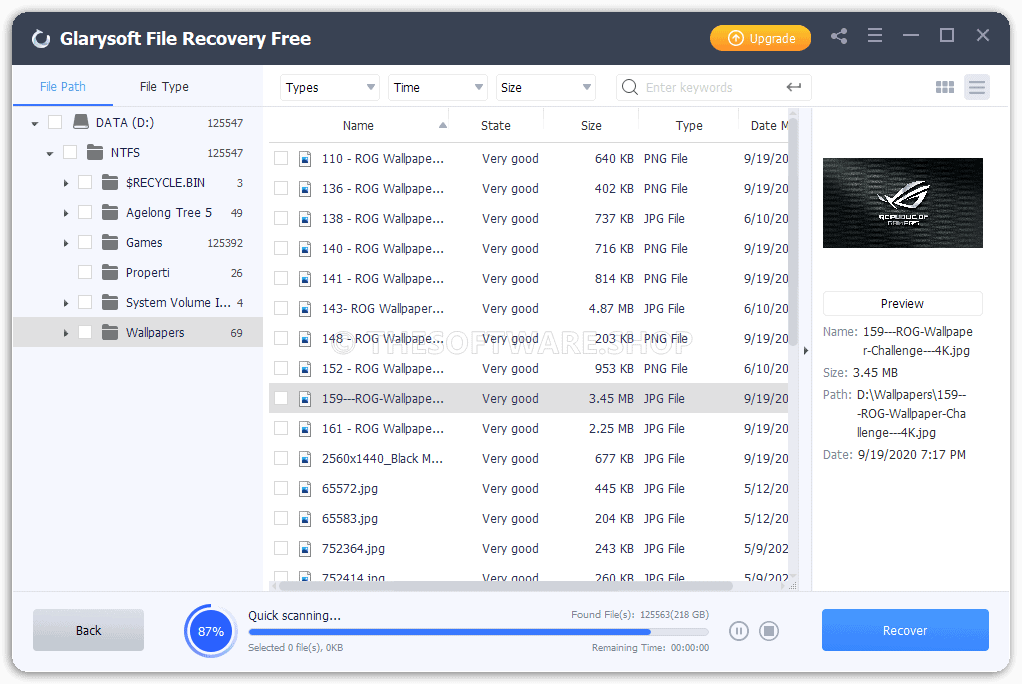Submit search with the return arrow icon
1022x684 pixels.
793,87
